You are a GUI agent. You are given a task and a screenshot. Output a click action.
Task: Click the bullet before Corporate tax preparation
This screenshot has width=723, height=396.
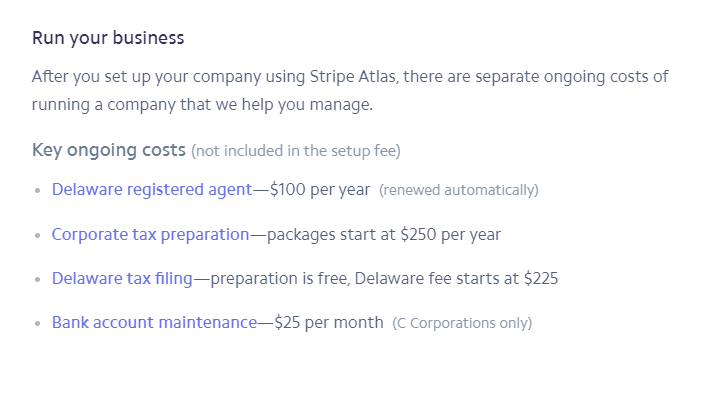tap(38, 235)
